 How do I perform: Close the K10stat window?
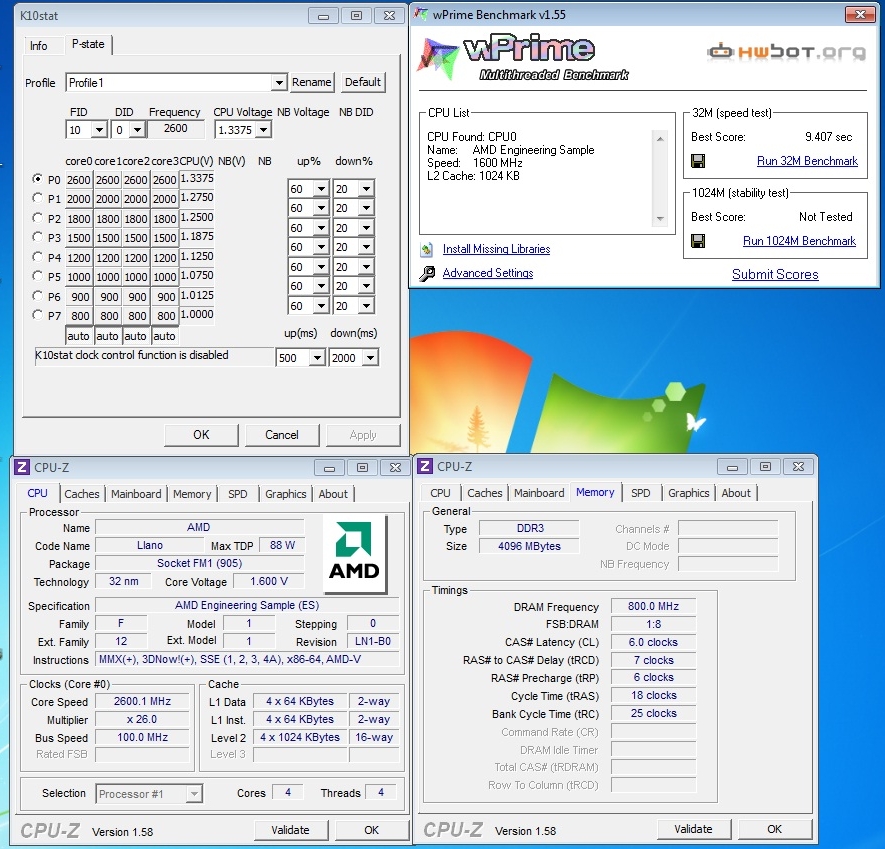click(x=389, y=16)
